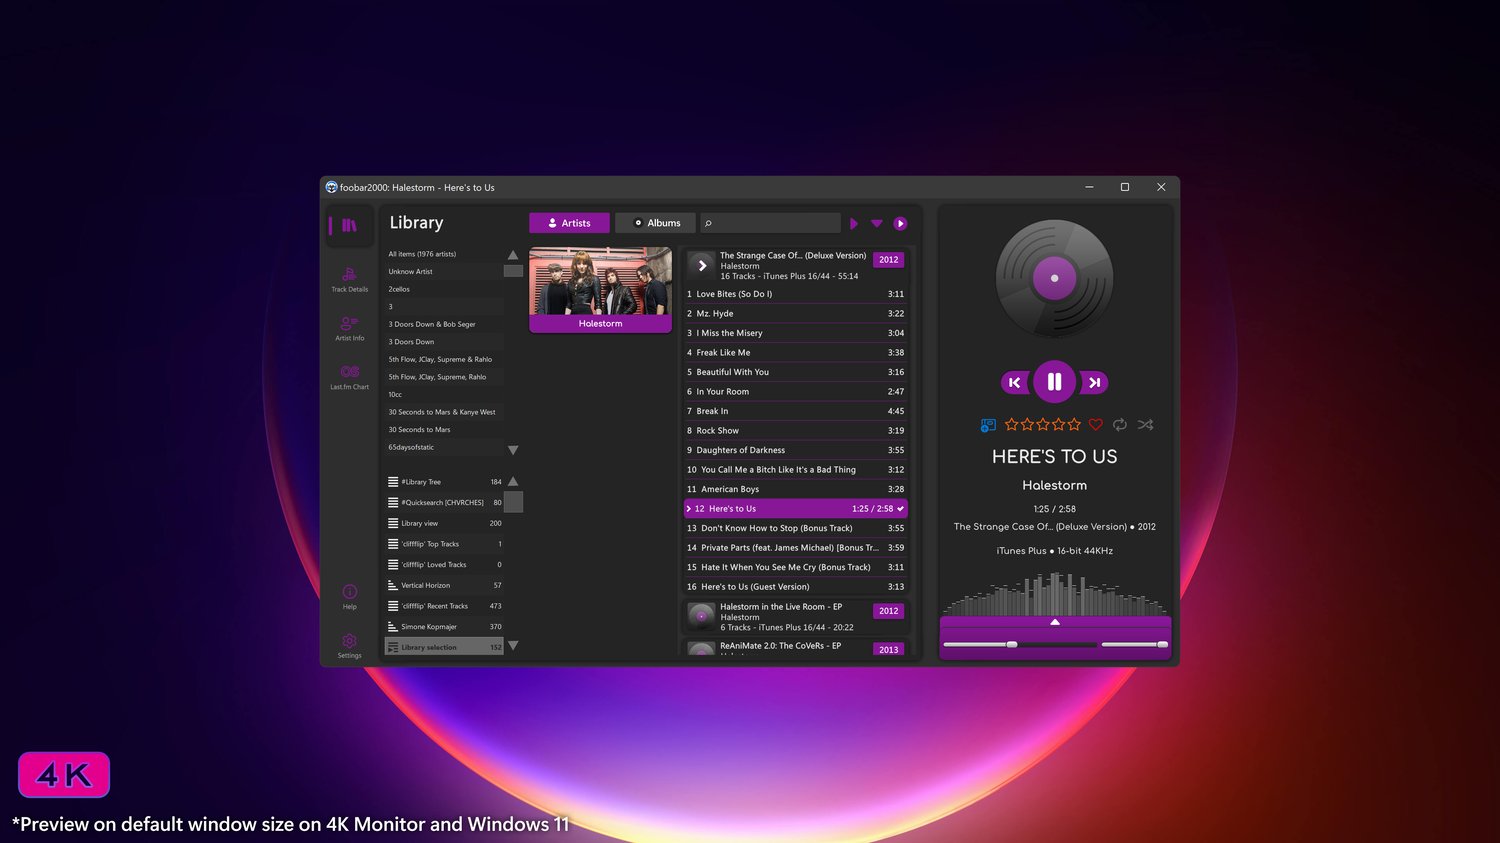The height and width of the screenshot is (843, 1500).
Task: Skip to the next track
Action: point(1094,382)
